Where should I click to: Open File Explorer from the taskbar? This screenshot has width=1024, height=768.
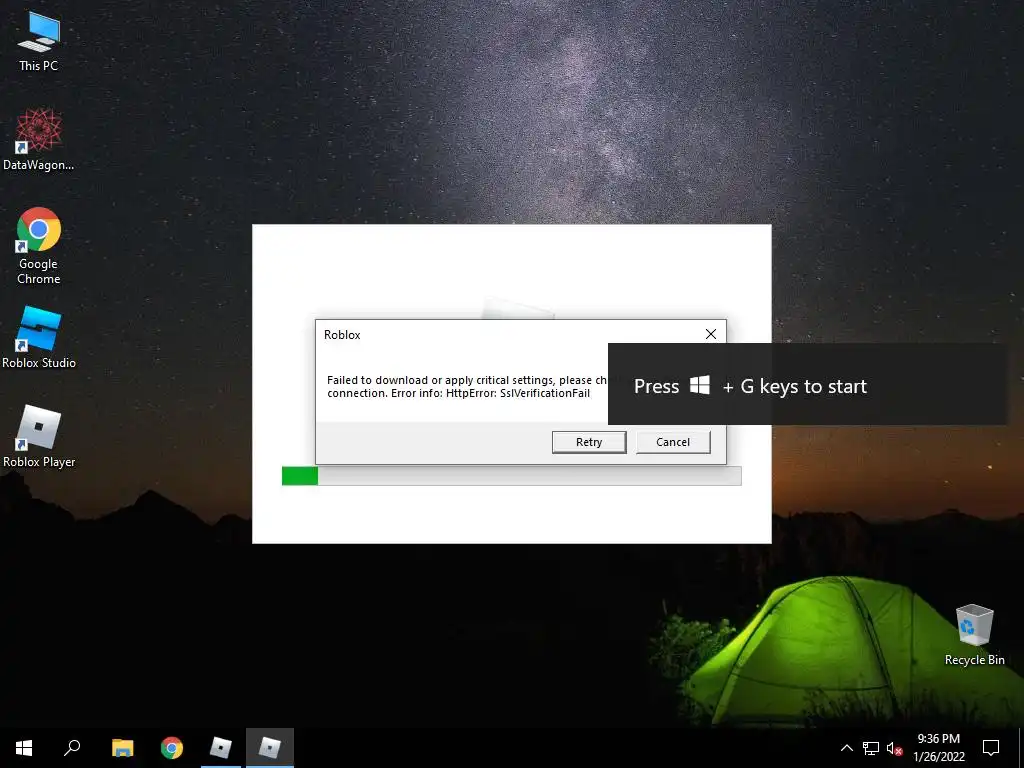click(122, 748)
